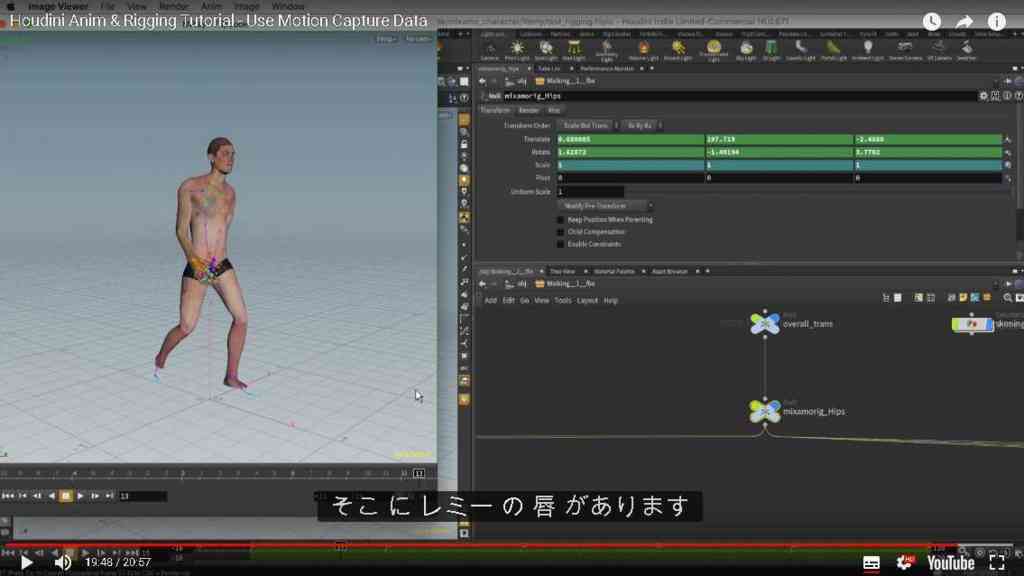Open the Rx Ry Rz rotation order dropdown

(641, 125)
